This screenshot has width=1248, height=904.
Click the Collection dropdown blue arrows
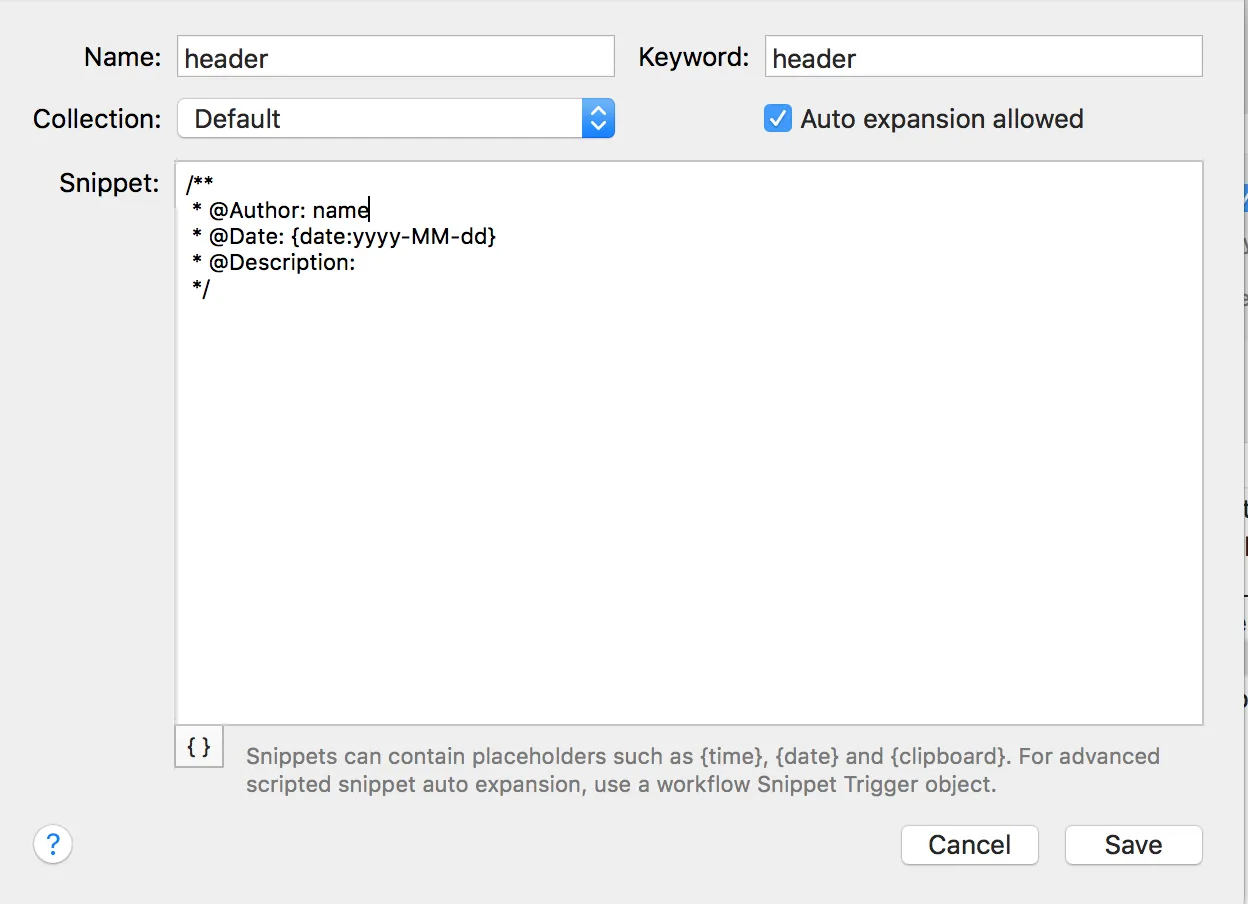(x=598, y=119)
